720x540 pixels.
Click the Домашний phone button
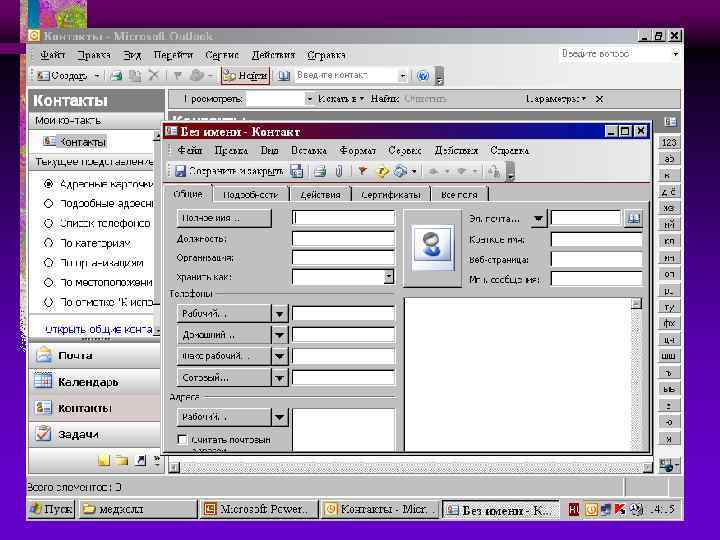coord(224,335)
